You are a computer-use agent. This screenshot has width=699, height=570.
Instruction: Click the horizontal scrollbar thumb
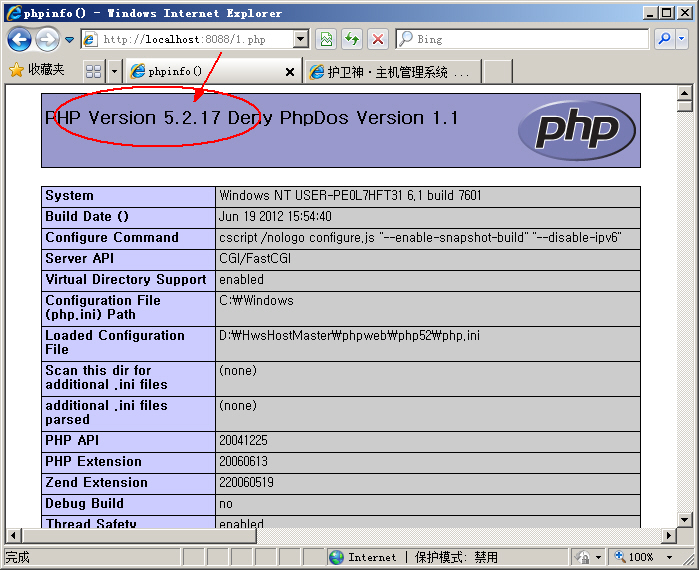139,535
